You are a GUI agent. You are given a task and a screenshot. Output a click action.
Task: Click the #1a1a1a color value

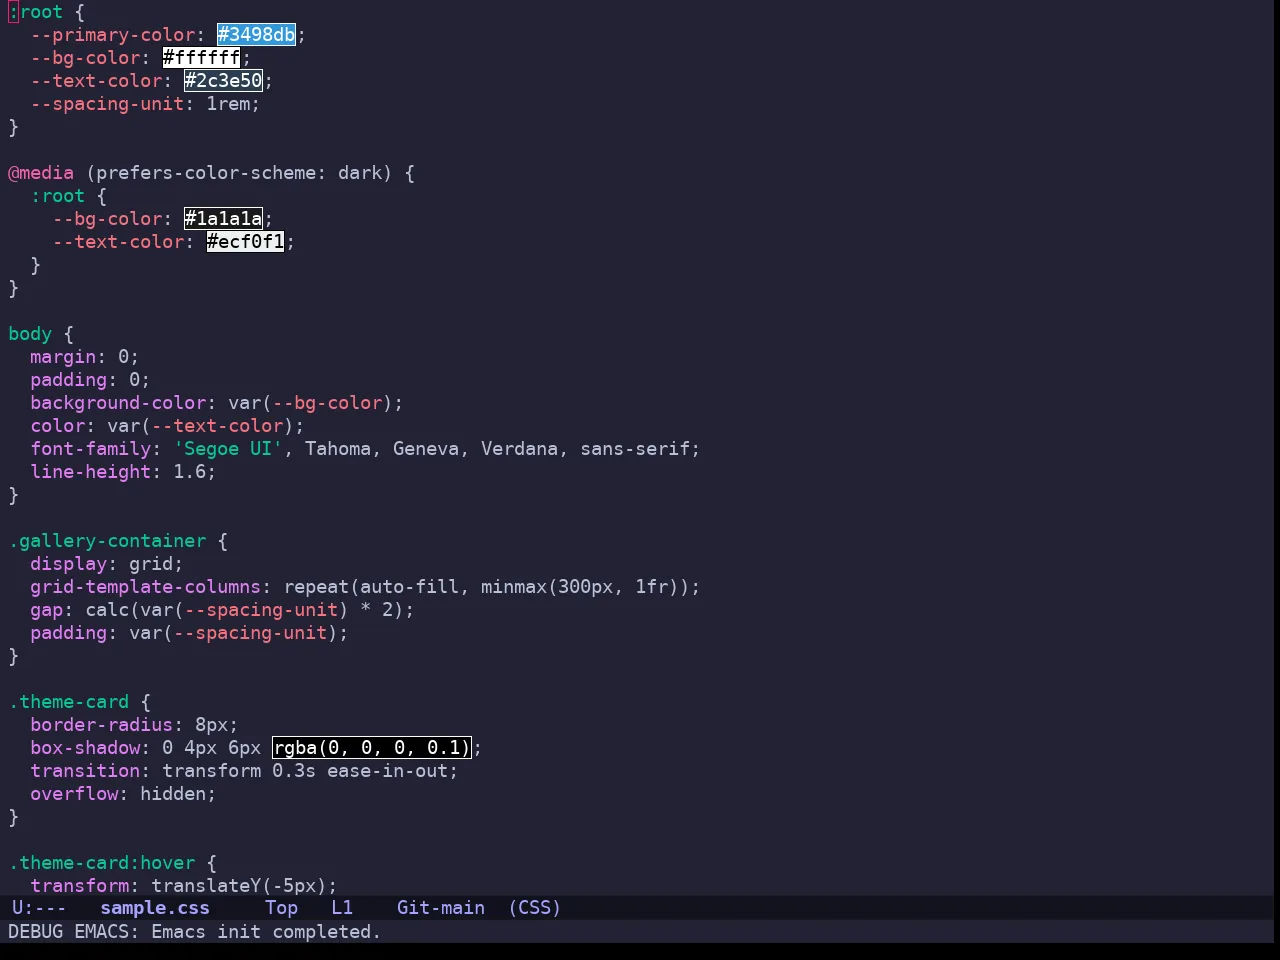point(224,219)
